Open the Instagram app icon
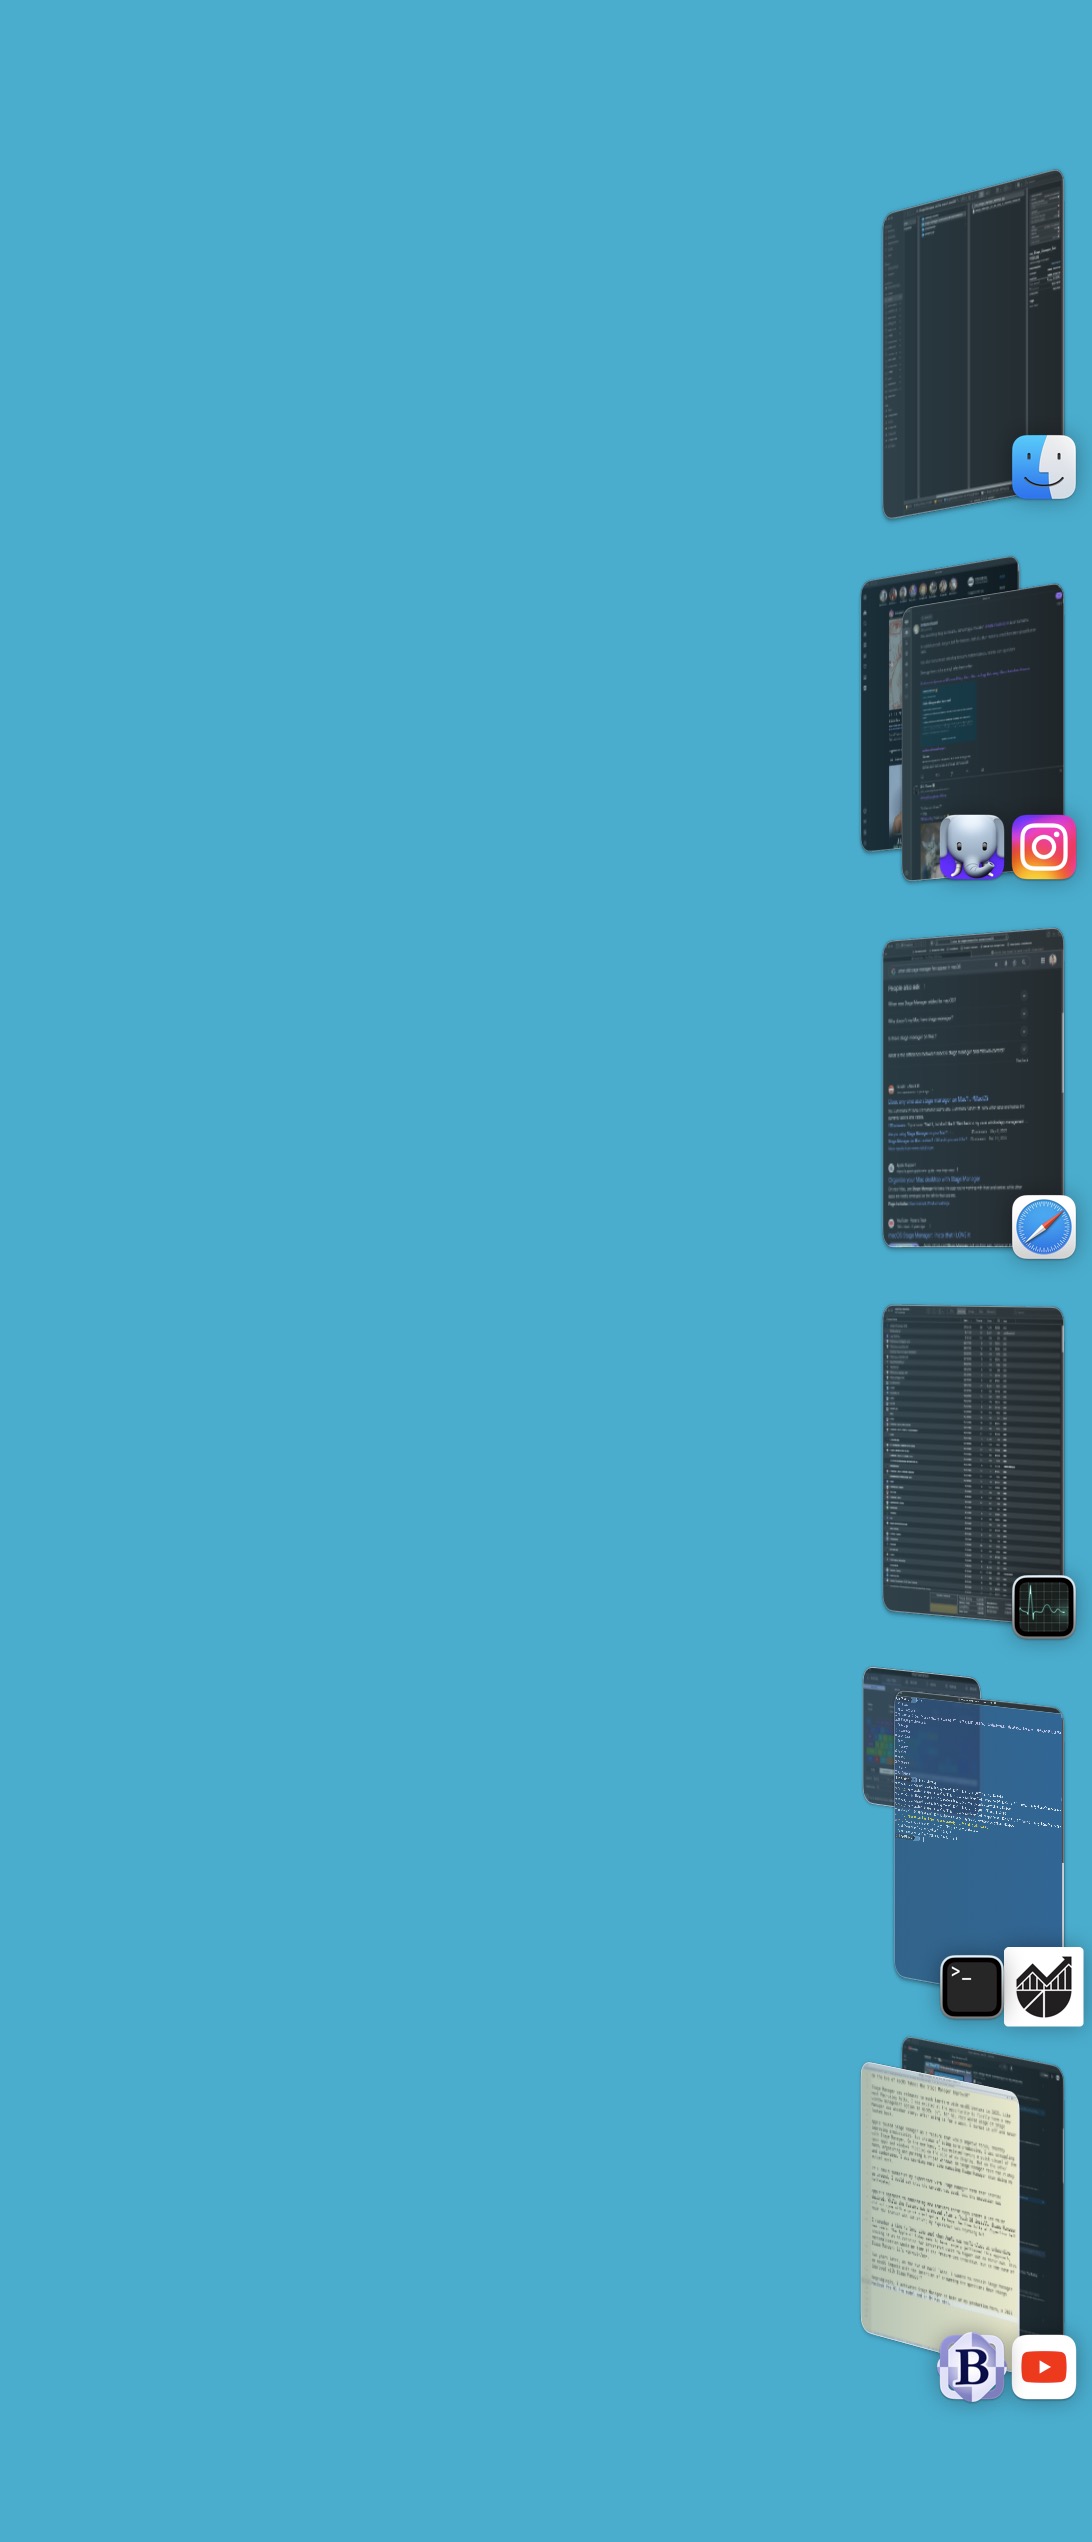Screen dimensions: 1092x2542 1043,847
